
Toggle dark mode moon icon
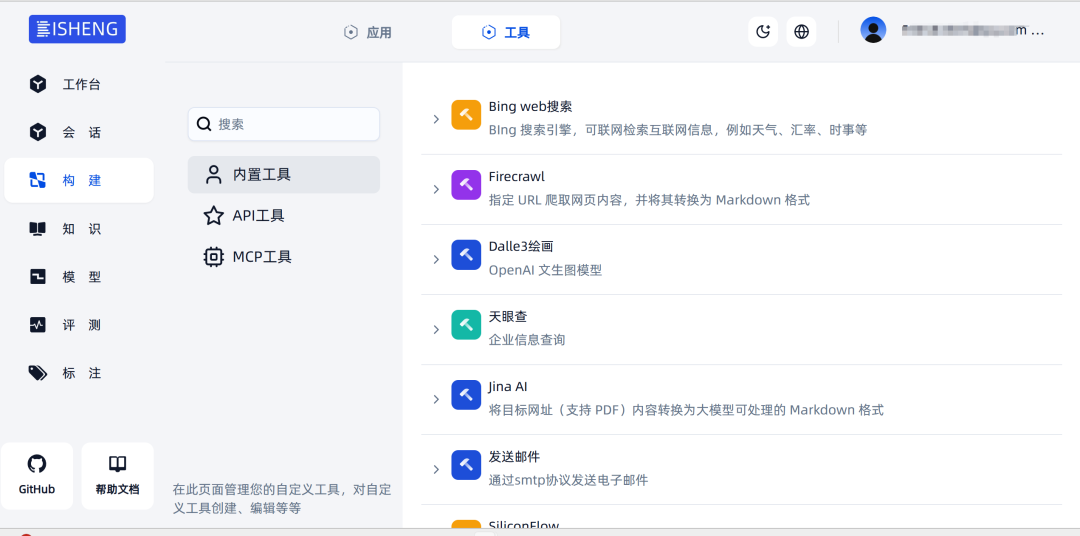coord(763,32)
